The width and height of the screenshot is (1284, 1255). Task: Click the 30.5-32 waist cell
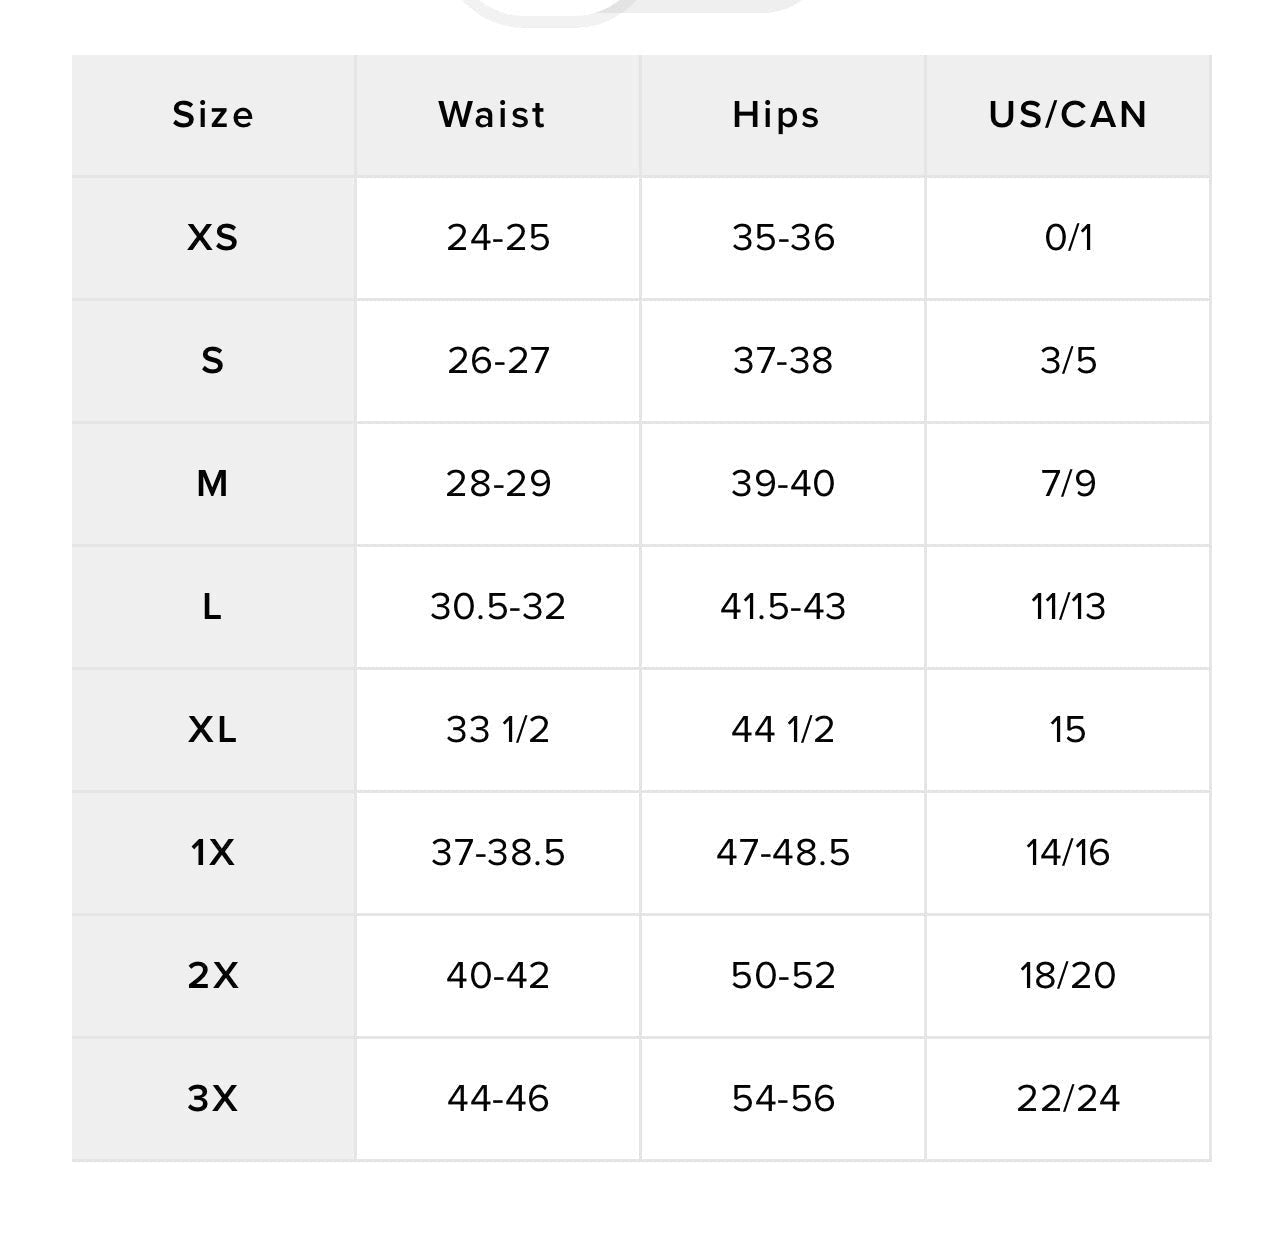click(x=498, y=607)
